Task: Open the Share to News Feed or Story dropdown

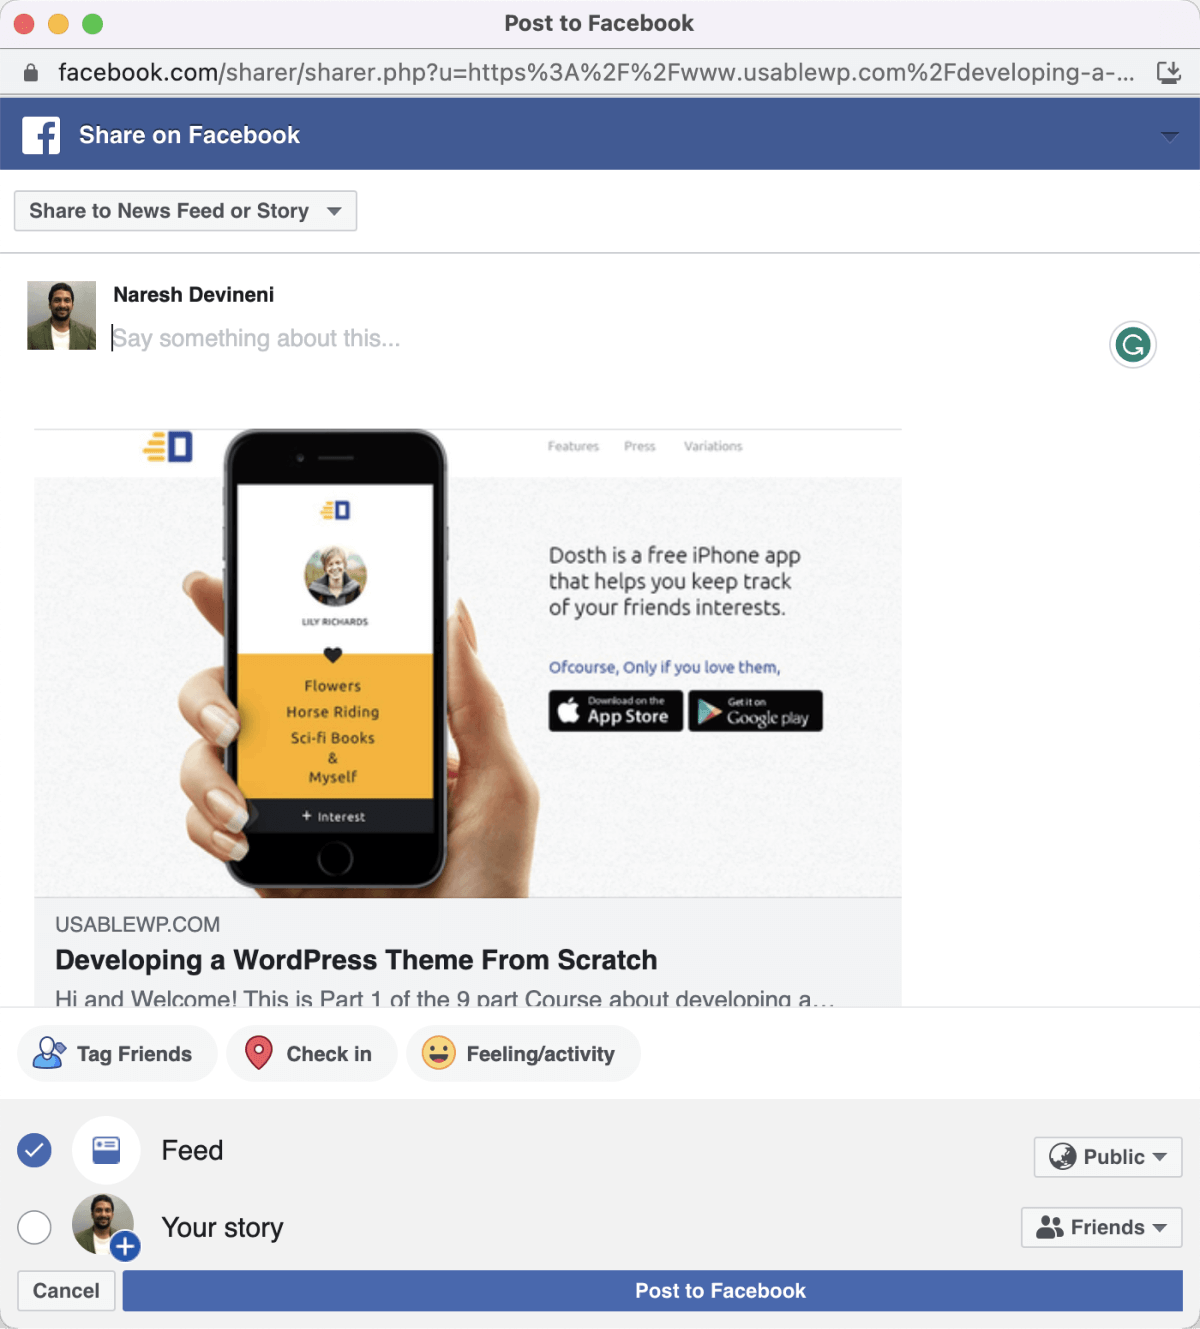Action: pos(185,211)
